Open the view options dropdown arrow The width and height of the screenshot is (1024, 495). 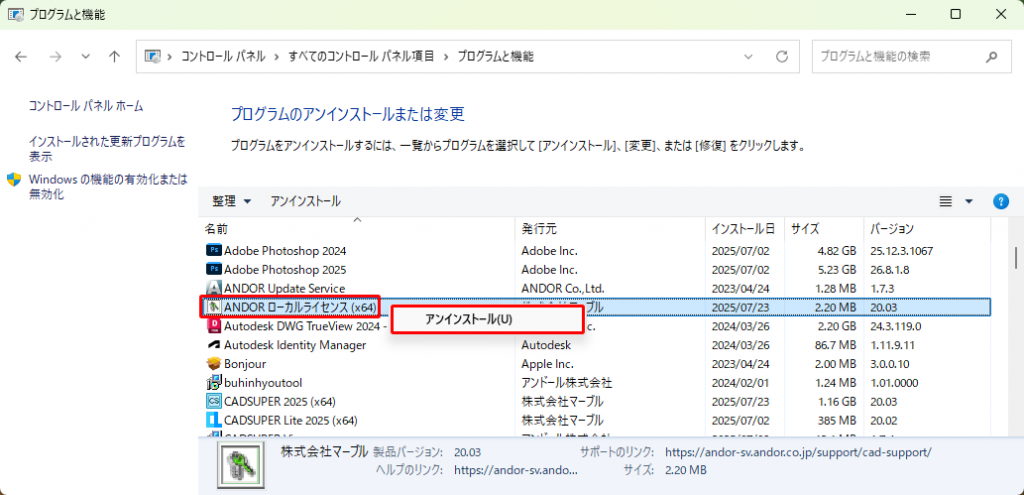[x=968, y=201]
